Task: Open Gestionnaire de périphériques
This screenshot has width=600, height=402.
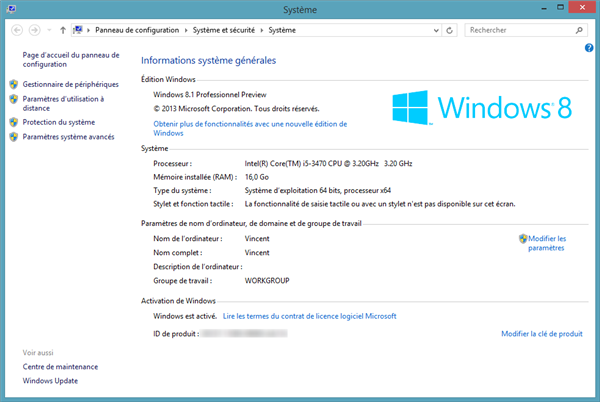Action: coord(70,84)
